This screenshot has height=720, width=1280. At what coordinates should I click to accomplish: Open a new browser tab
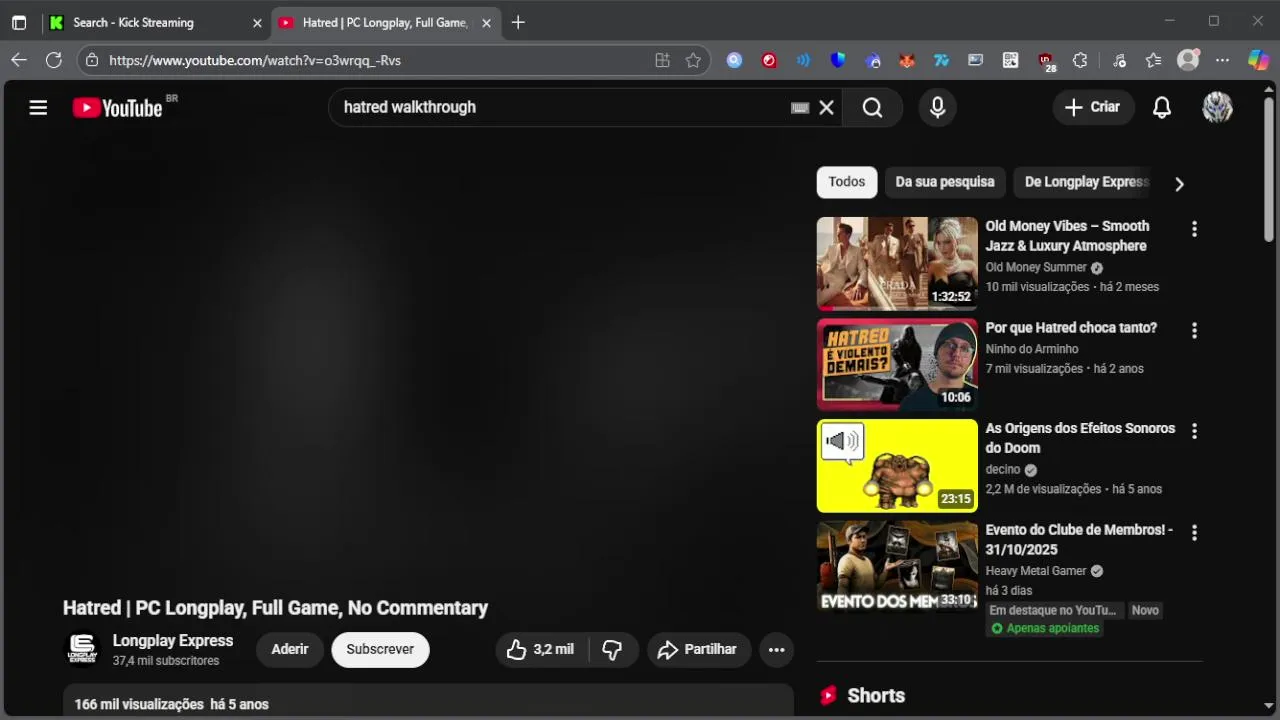pyautogui.click(x=518, y=22)
